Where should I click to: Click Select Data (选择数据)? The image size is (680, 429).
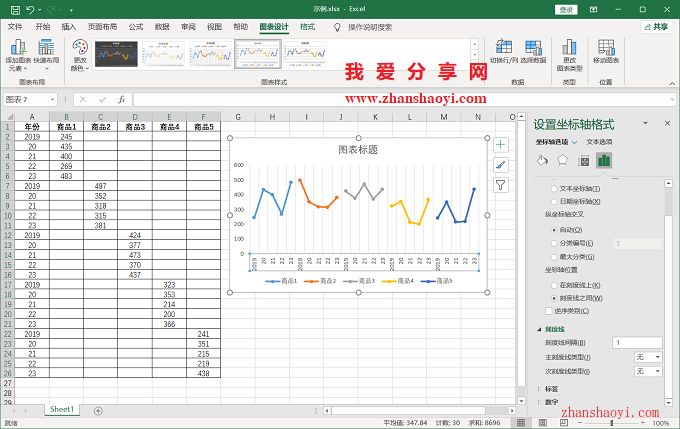point(533,51)
